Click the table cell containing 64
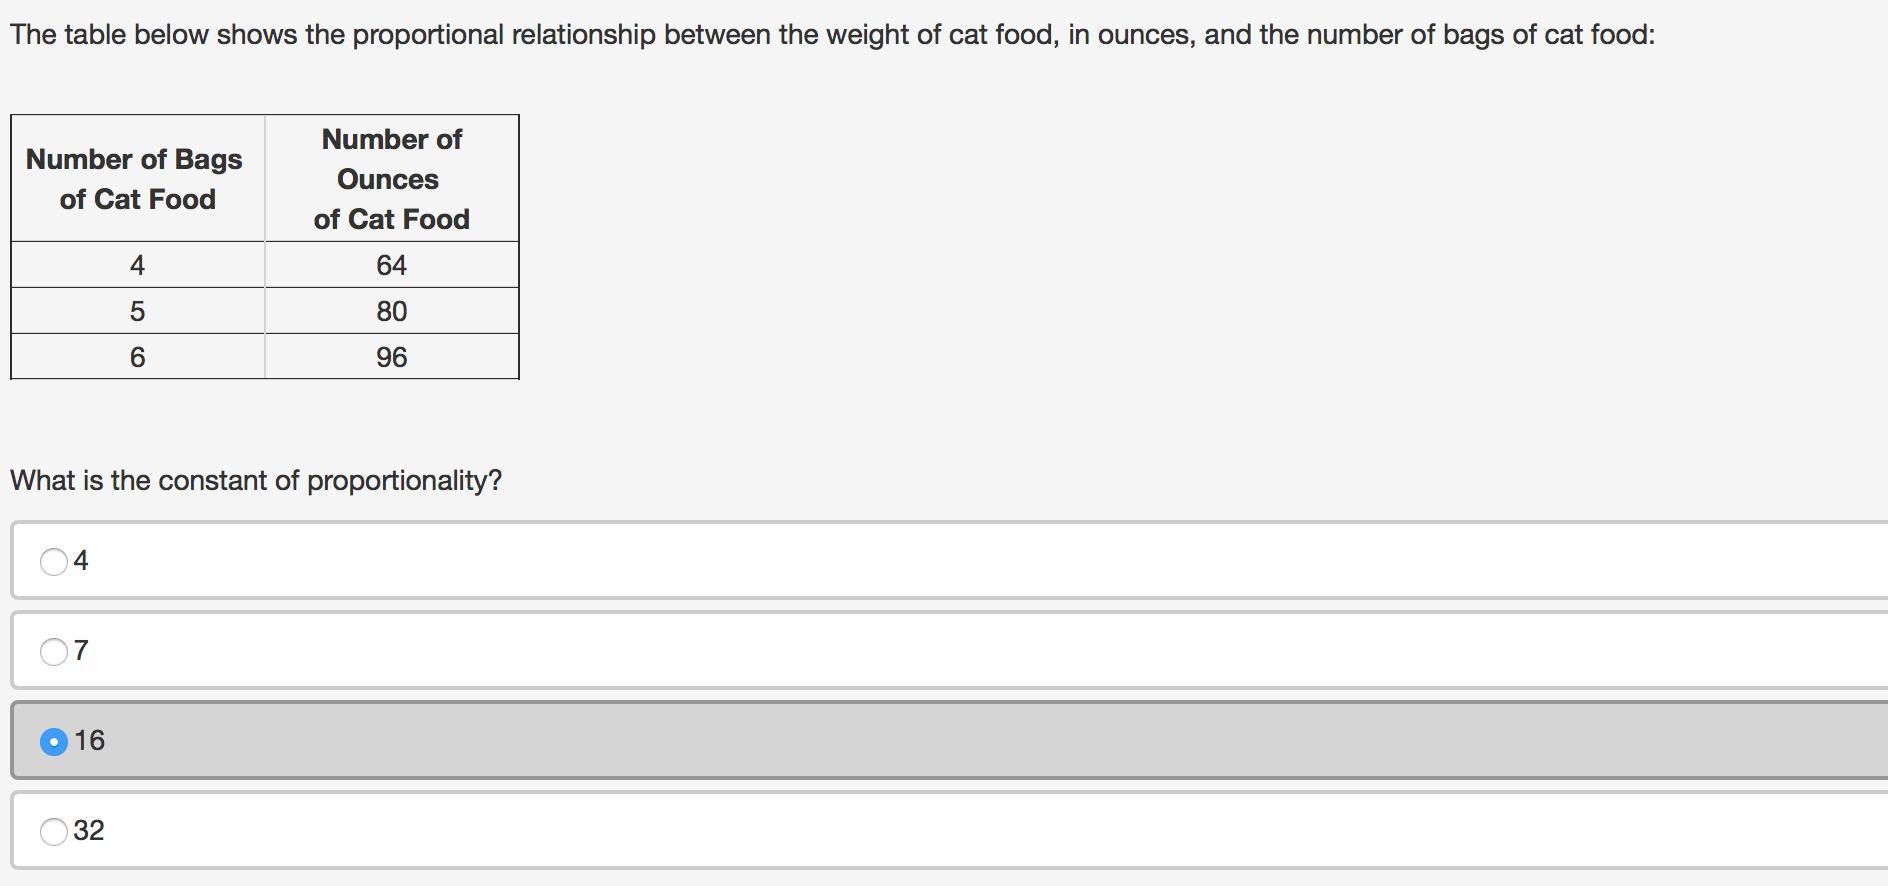Screen dimensions: 1888x886 pos(391,265)
